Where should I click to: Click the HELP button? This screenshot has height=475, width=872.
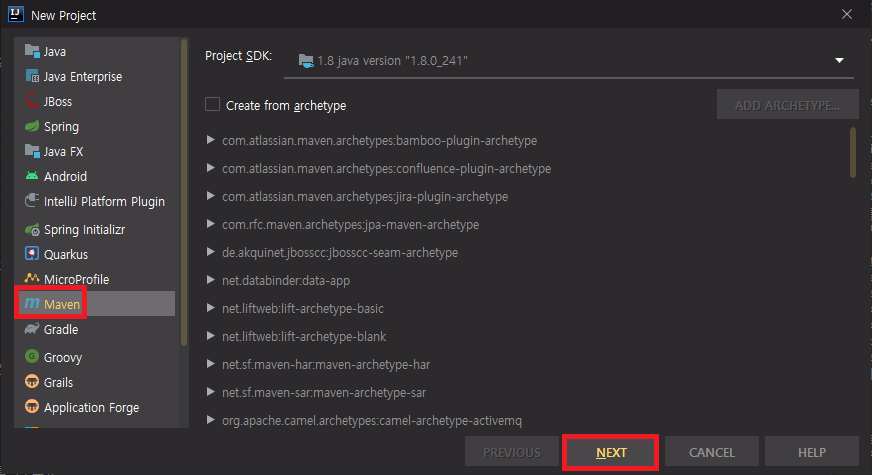(x=811, y=452)
